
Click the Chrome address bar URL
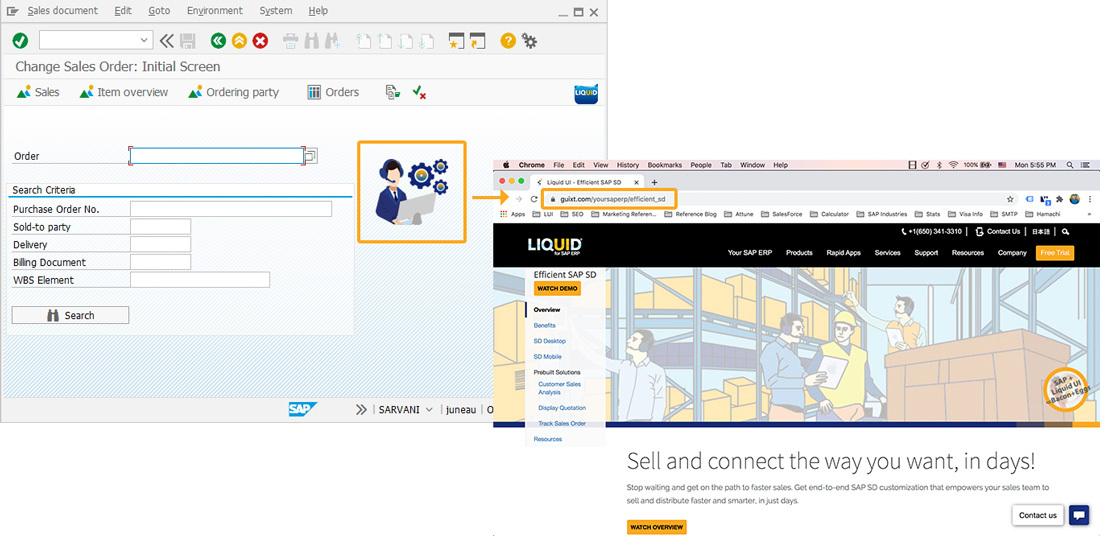[612, 199]
